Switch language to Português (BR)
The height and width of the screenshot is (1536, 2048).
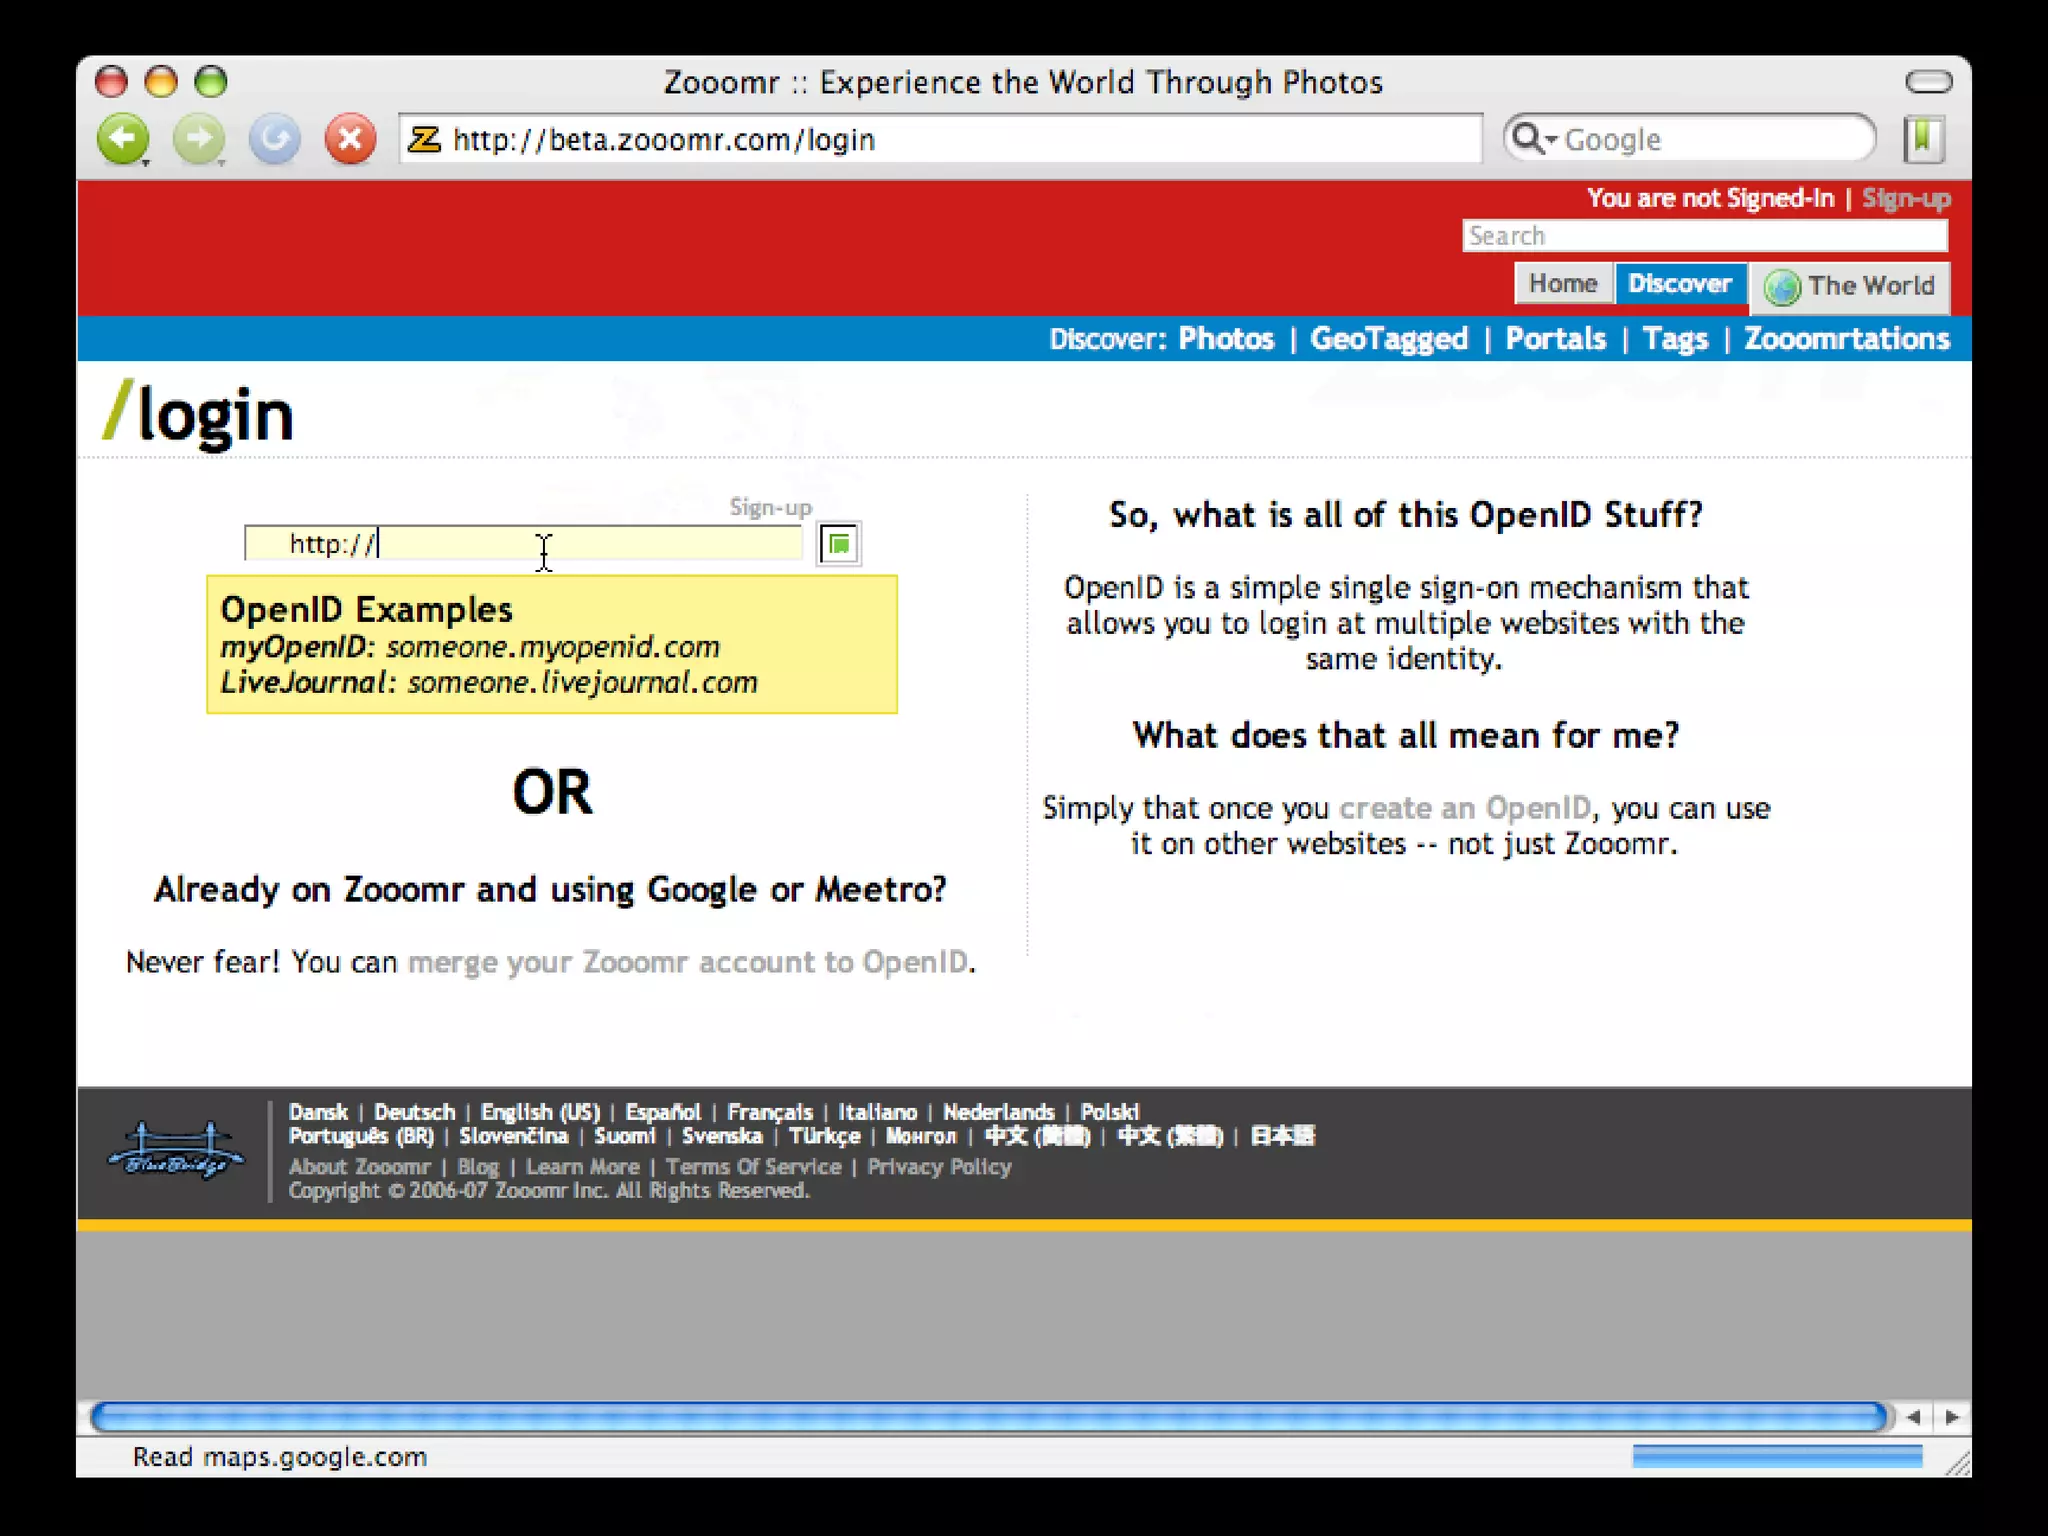pos(361,1136)
